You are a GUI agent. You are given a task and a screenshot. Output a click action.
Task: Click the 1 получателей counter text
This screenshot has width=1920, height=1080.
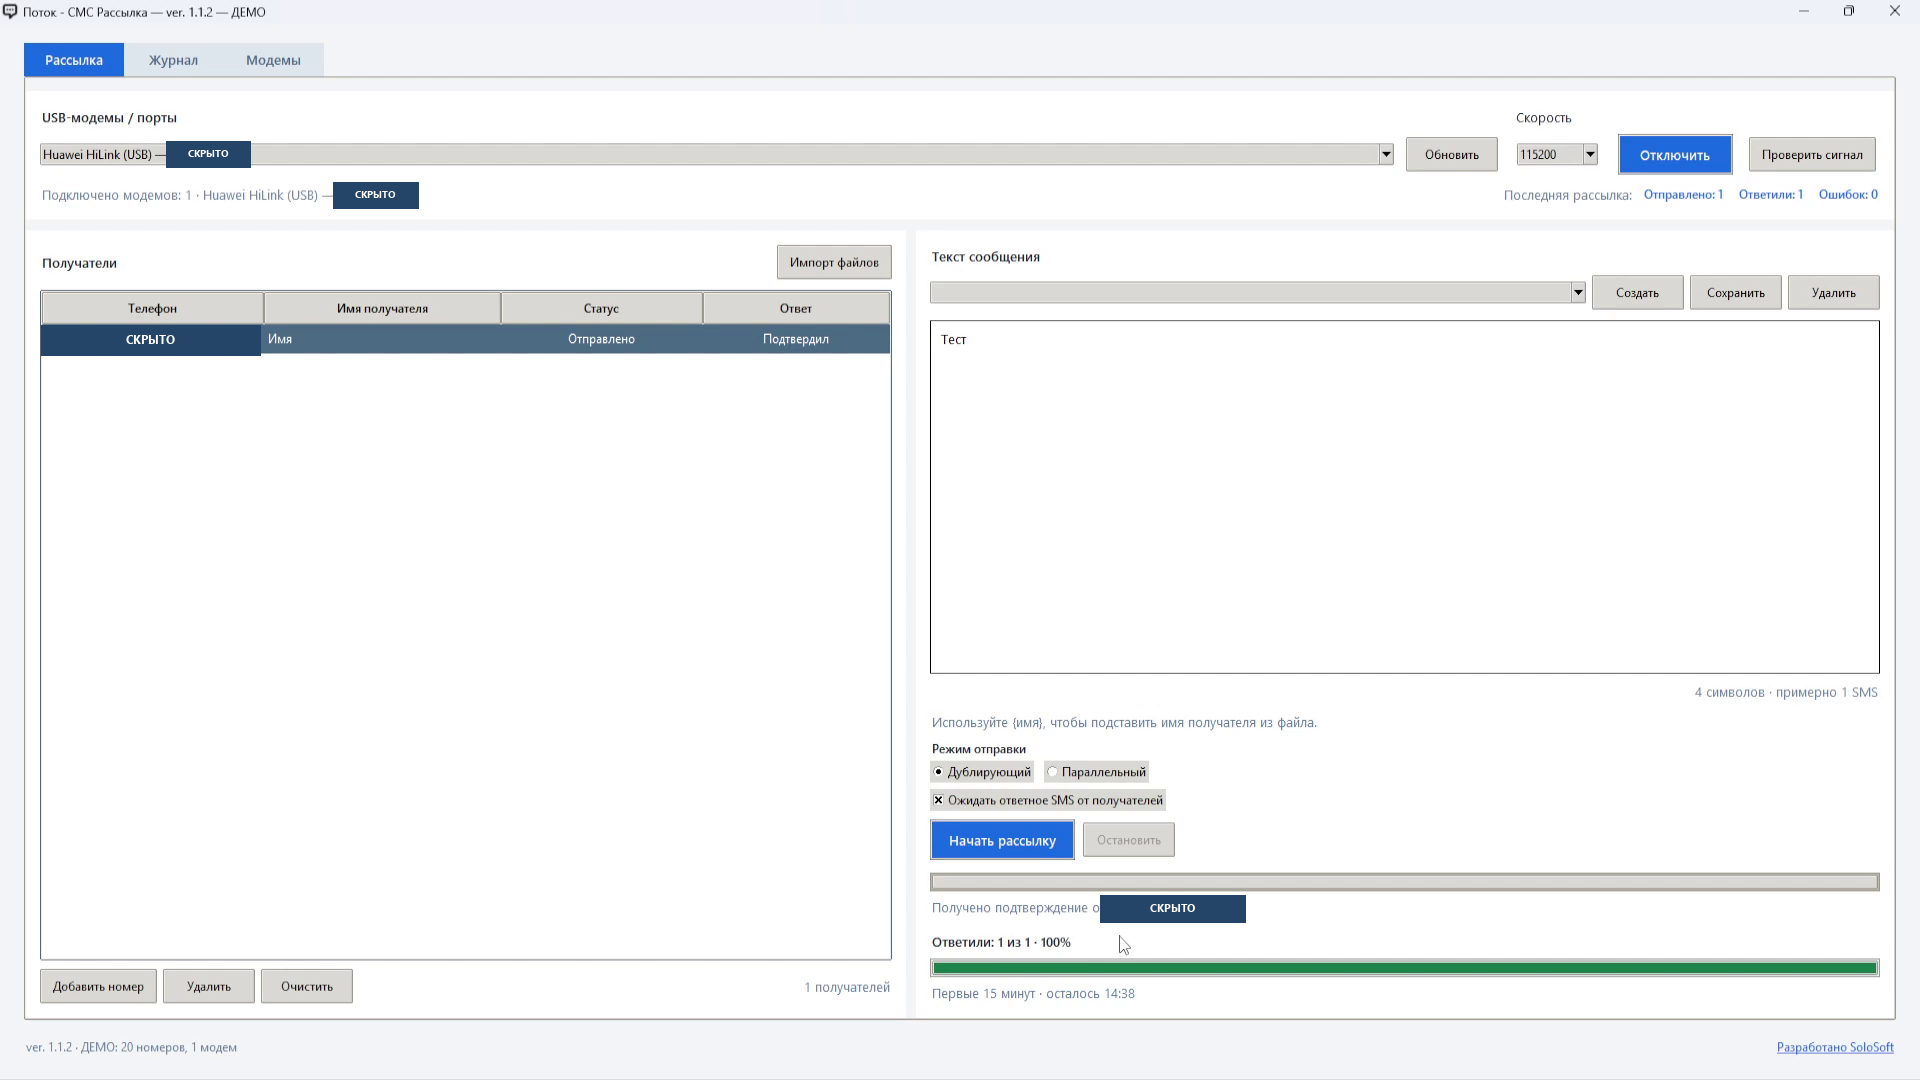pos(847,987)
